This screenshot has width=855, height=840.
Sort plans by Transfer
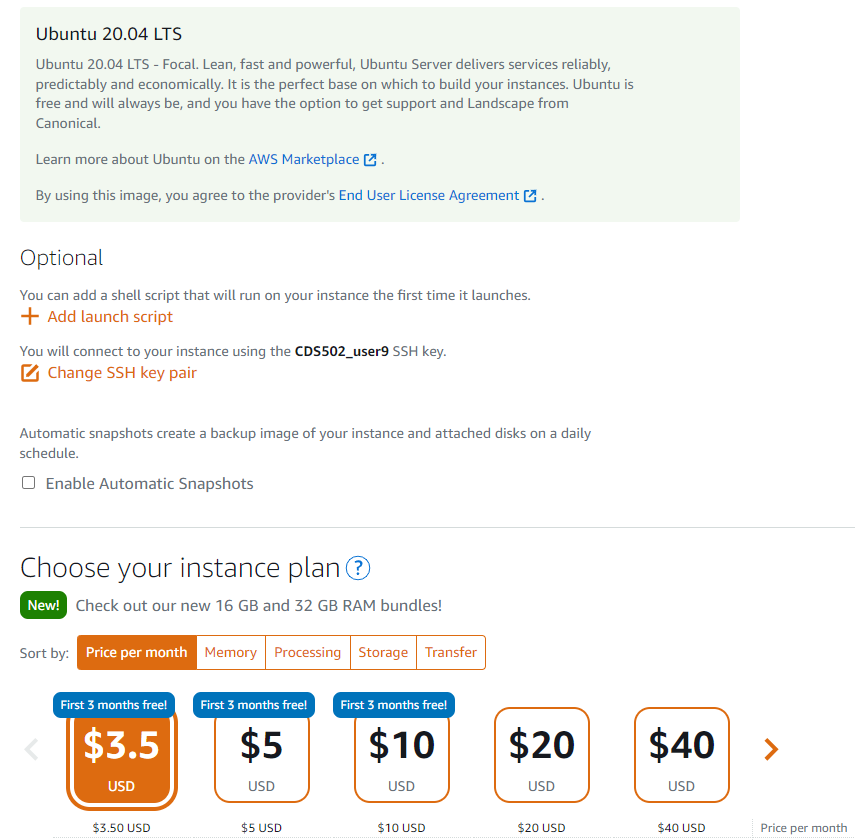(x=451, y=652)
